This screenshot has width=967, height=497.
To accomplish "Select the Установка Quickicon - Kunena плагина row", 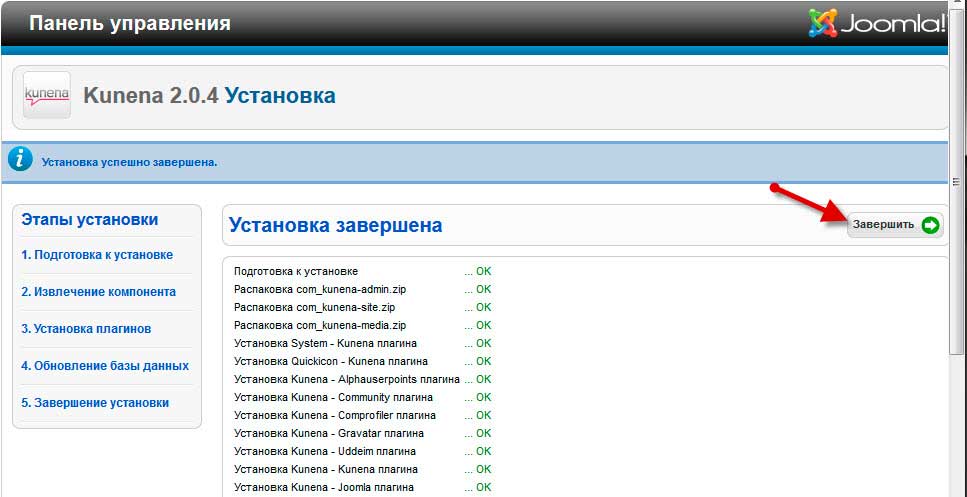I will click(x=363, y=361).
